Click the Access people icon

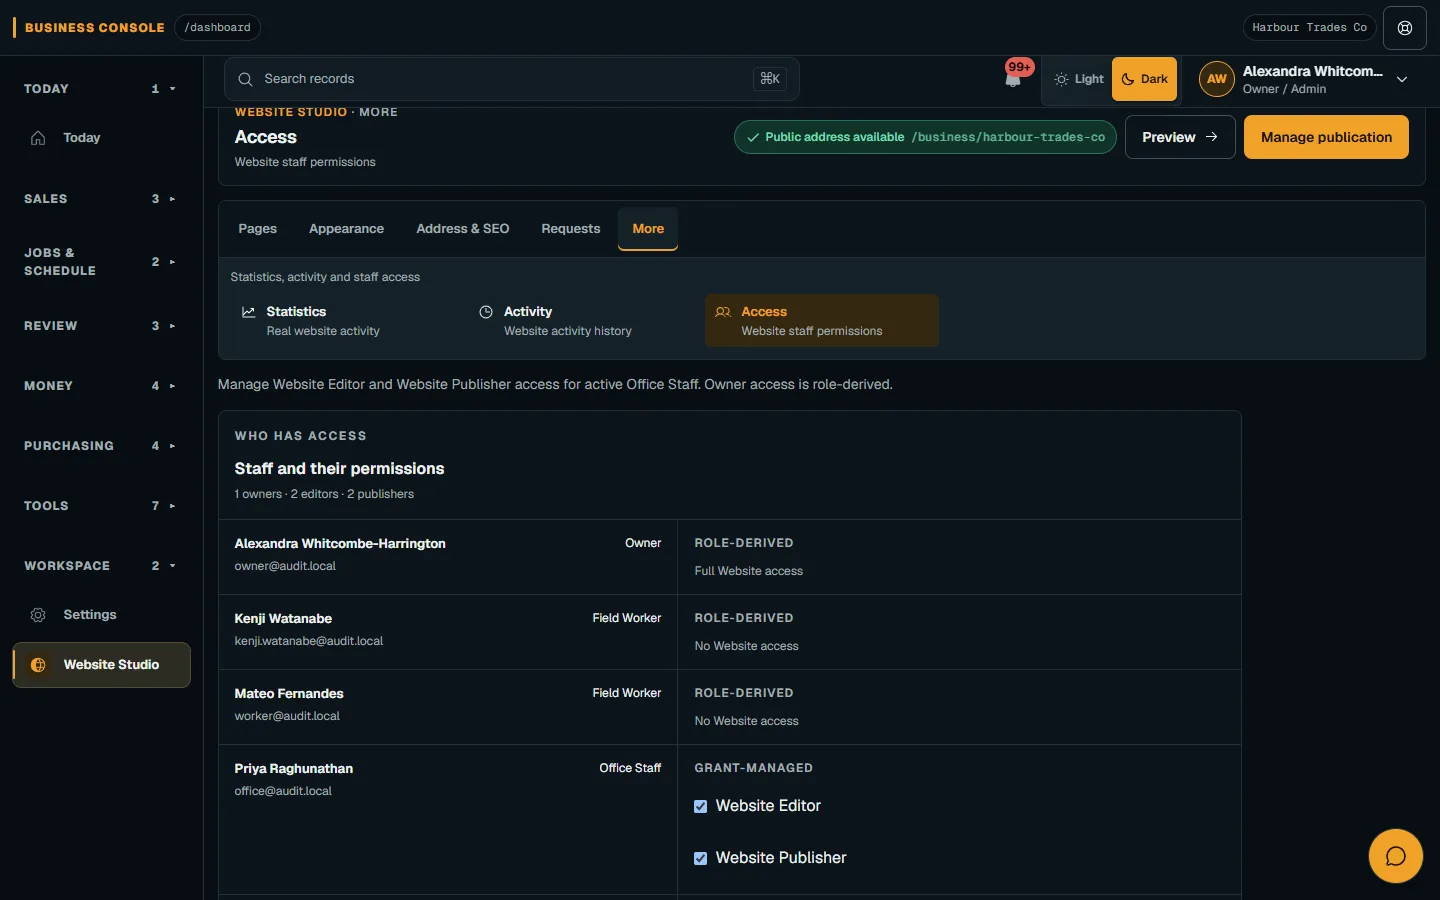click(723, 312)
